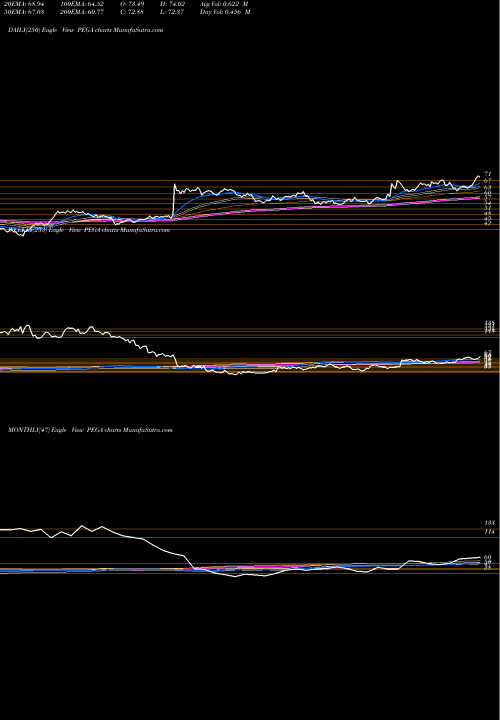Image resolution: width=500 pixels, height=720 pixels.
Task: Click the 60 price label on monthly chart
Action: pos(488,557)
